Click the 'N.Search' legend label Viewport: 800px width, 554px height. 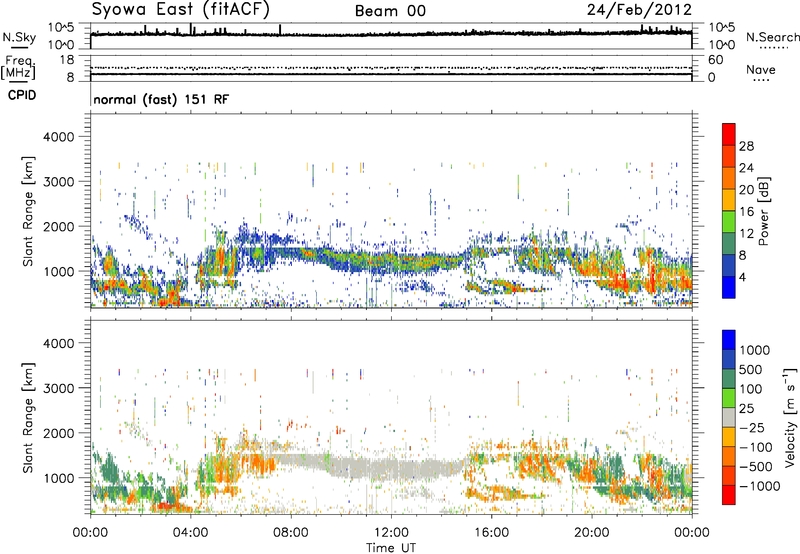(773, 37)
